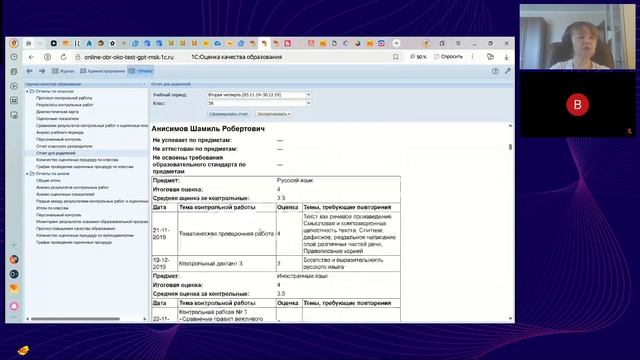
Task: Open Итоги по классам report
Action: click(x=52, y=208)
